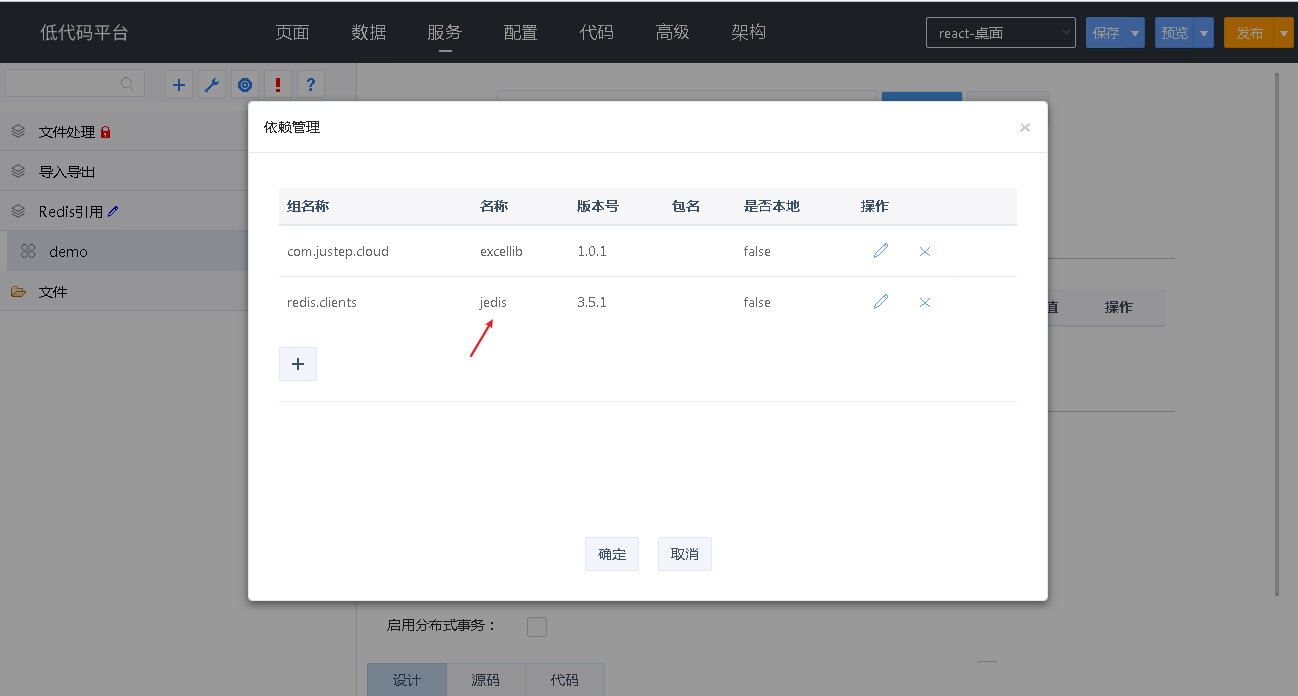Cancel with the 取消 button
The width and height of the screenshot is (1298, 696).
[x=685, y=554]
